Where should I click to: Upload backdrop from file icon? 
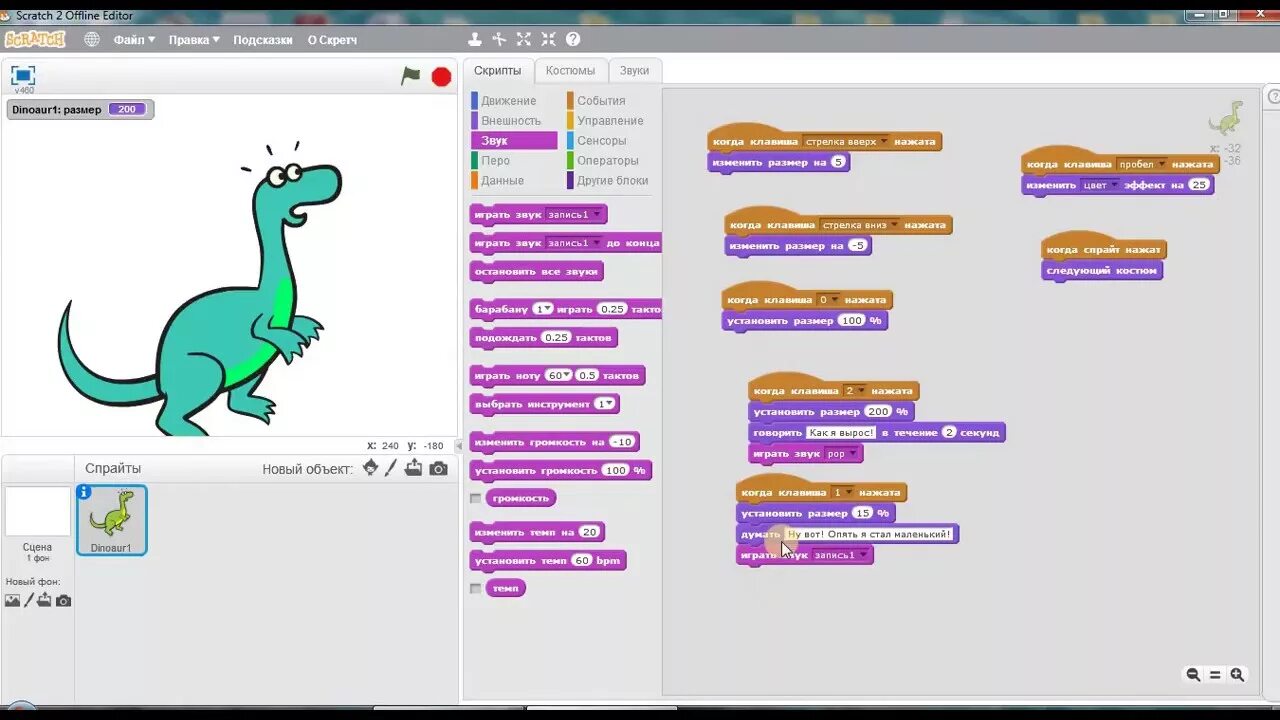click(45, 600)
